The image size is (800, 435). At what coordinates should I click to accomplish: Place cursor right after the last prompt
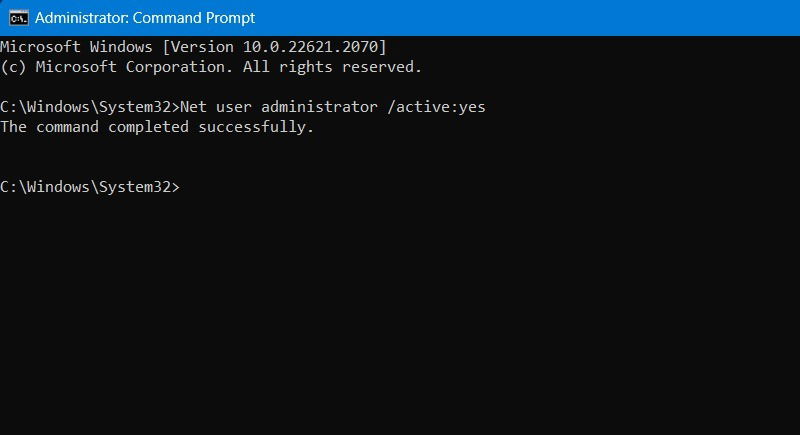click(x=184, y=187)
